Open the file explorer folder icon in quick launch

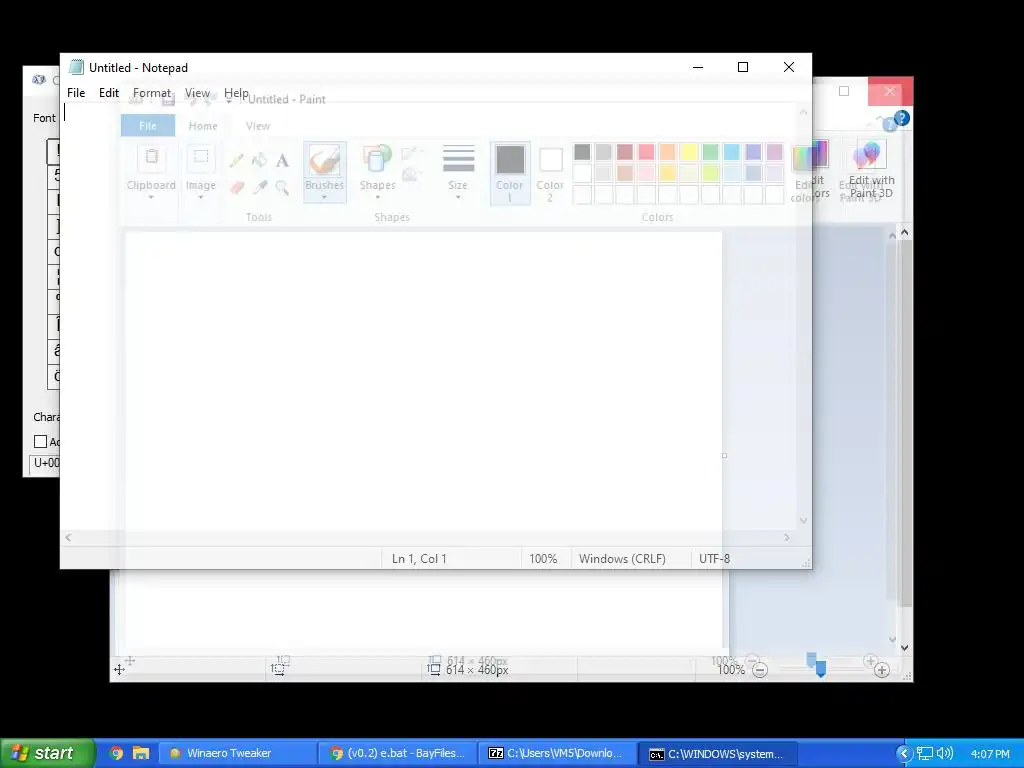click(141, 753)
